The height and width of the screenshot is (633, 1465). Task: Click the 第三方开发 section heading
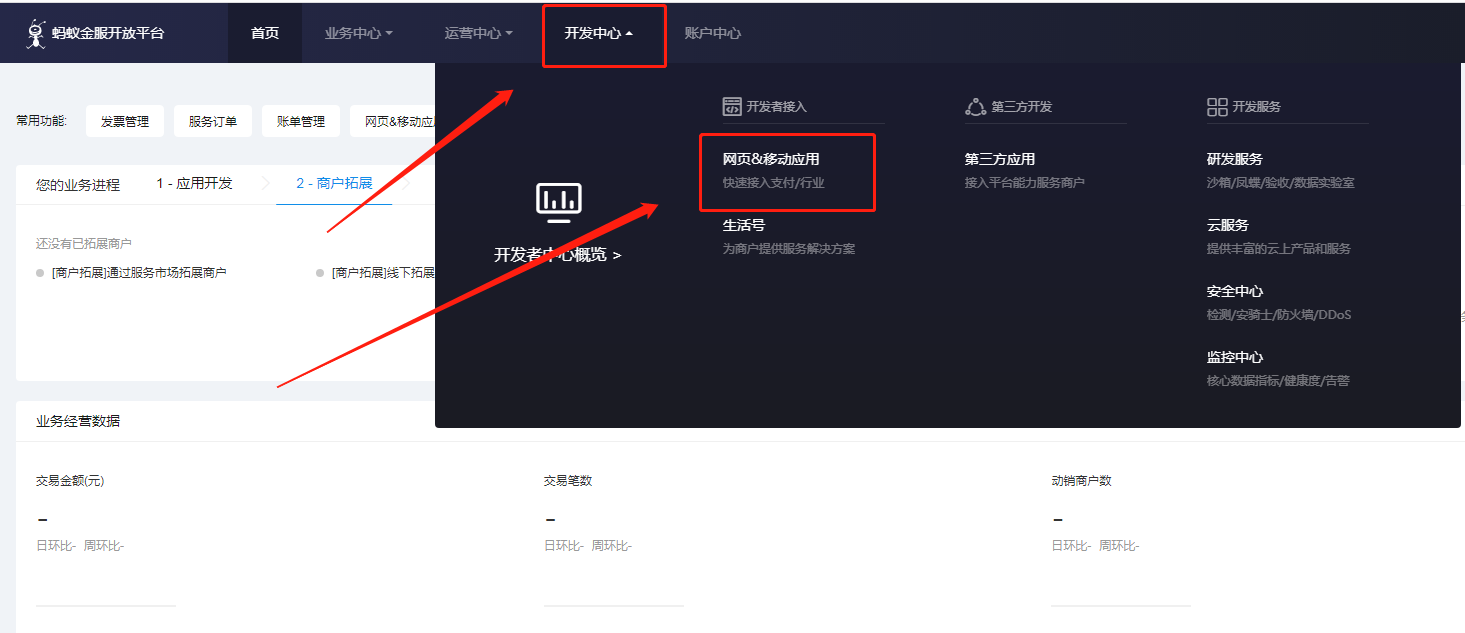pyautogui.click(x=1022, y=106)
